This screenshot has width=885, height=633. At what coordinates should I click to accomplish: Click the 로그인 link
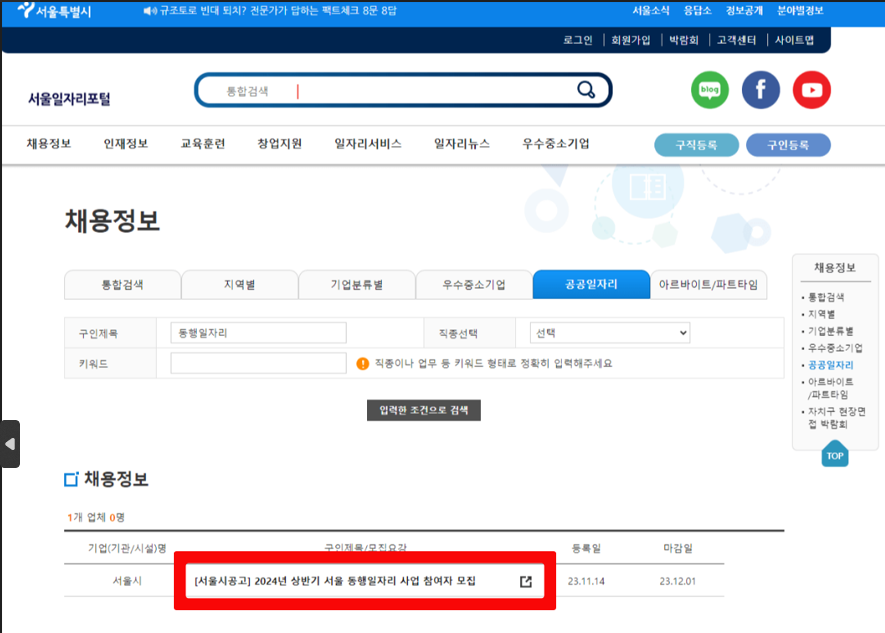578,40
